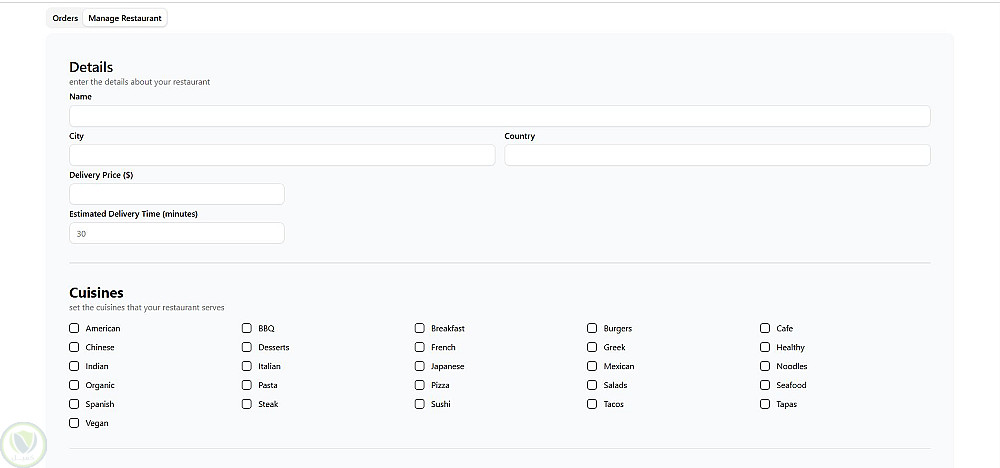Viewport: 1000px width, 468px height.
Task: Enable the BBQ cuisine option
Action: tap(247, 328)
